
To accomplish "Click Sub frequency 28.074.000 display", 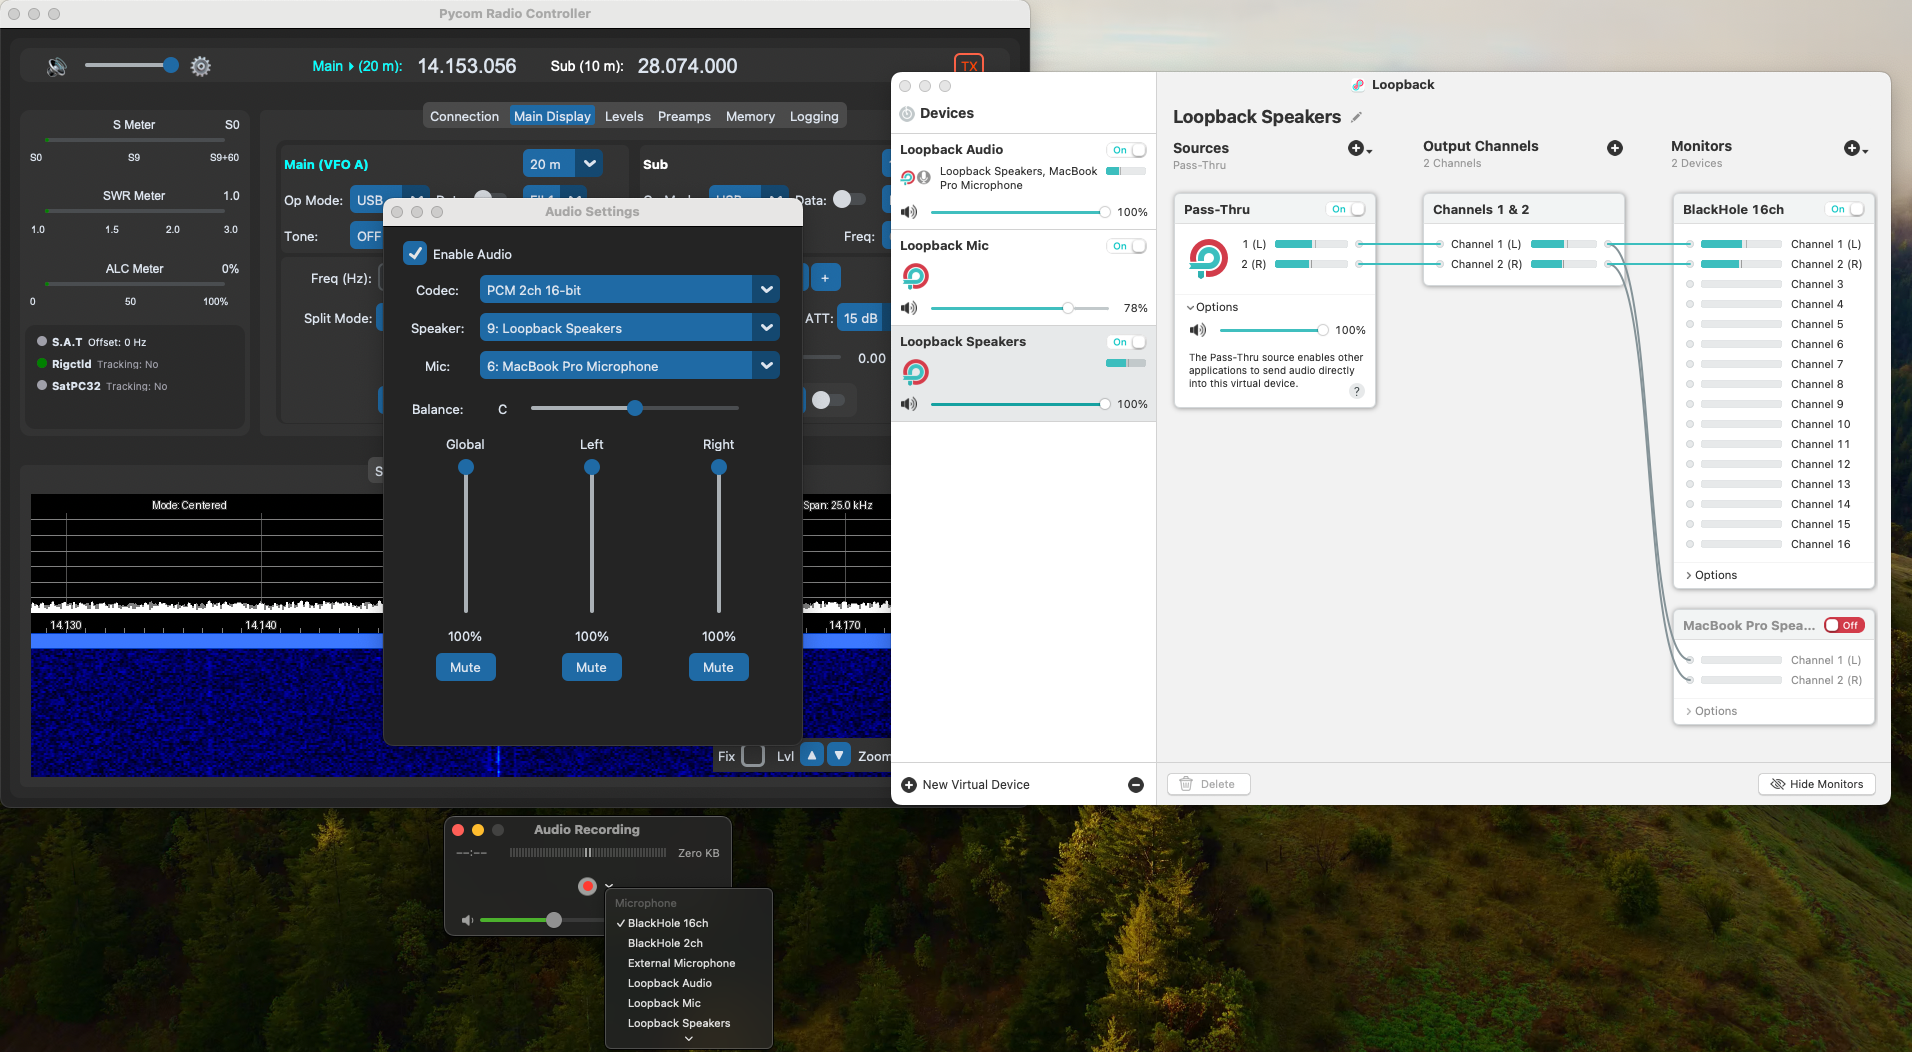I will click(687, 66).
